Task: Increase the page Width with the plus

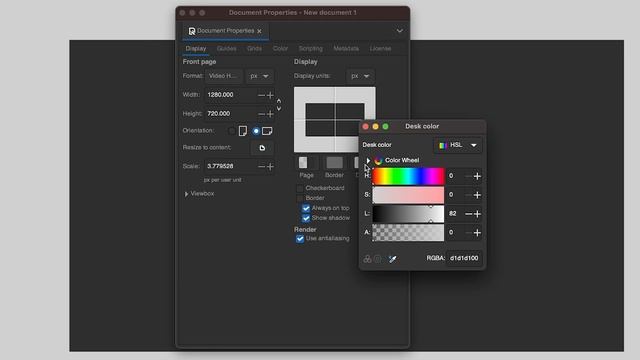Action: [270, 95]
